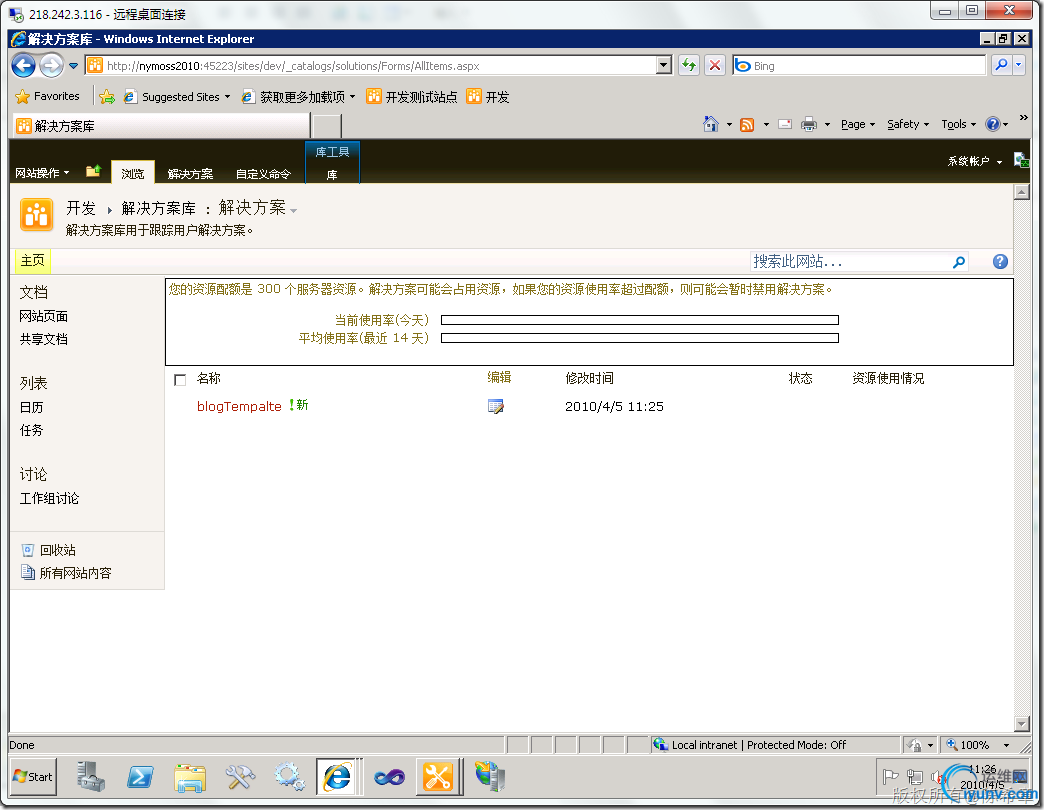Viewport: 1044px width, 810px height.
Task: Open recent pages dropdown beside Forward
Action: click(x=73, y=66)
